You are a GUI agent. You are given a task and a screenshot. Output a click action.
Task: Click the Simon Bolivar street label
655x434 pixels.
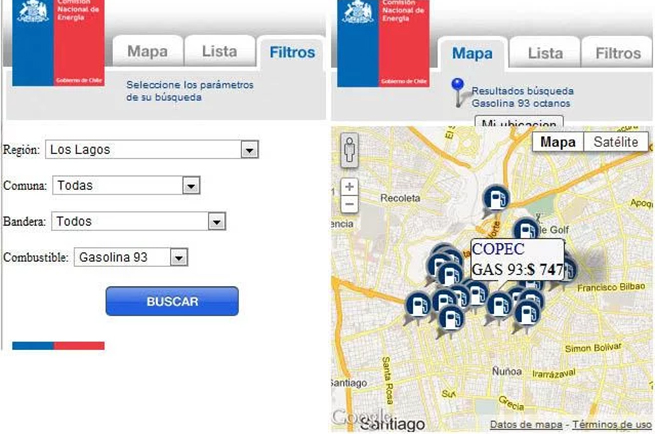click(x=593, y=348)
